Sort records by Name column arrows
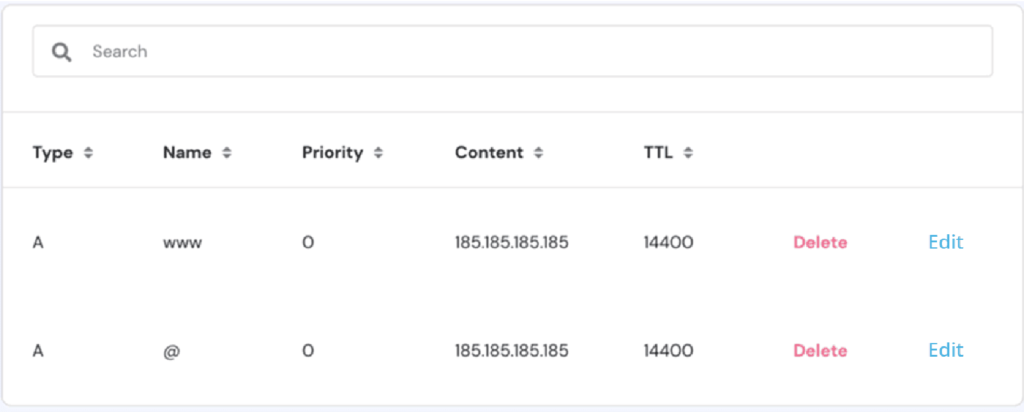The height and width of the screenshot is (412, 1024). coord(227,153)
